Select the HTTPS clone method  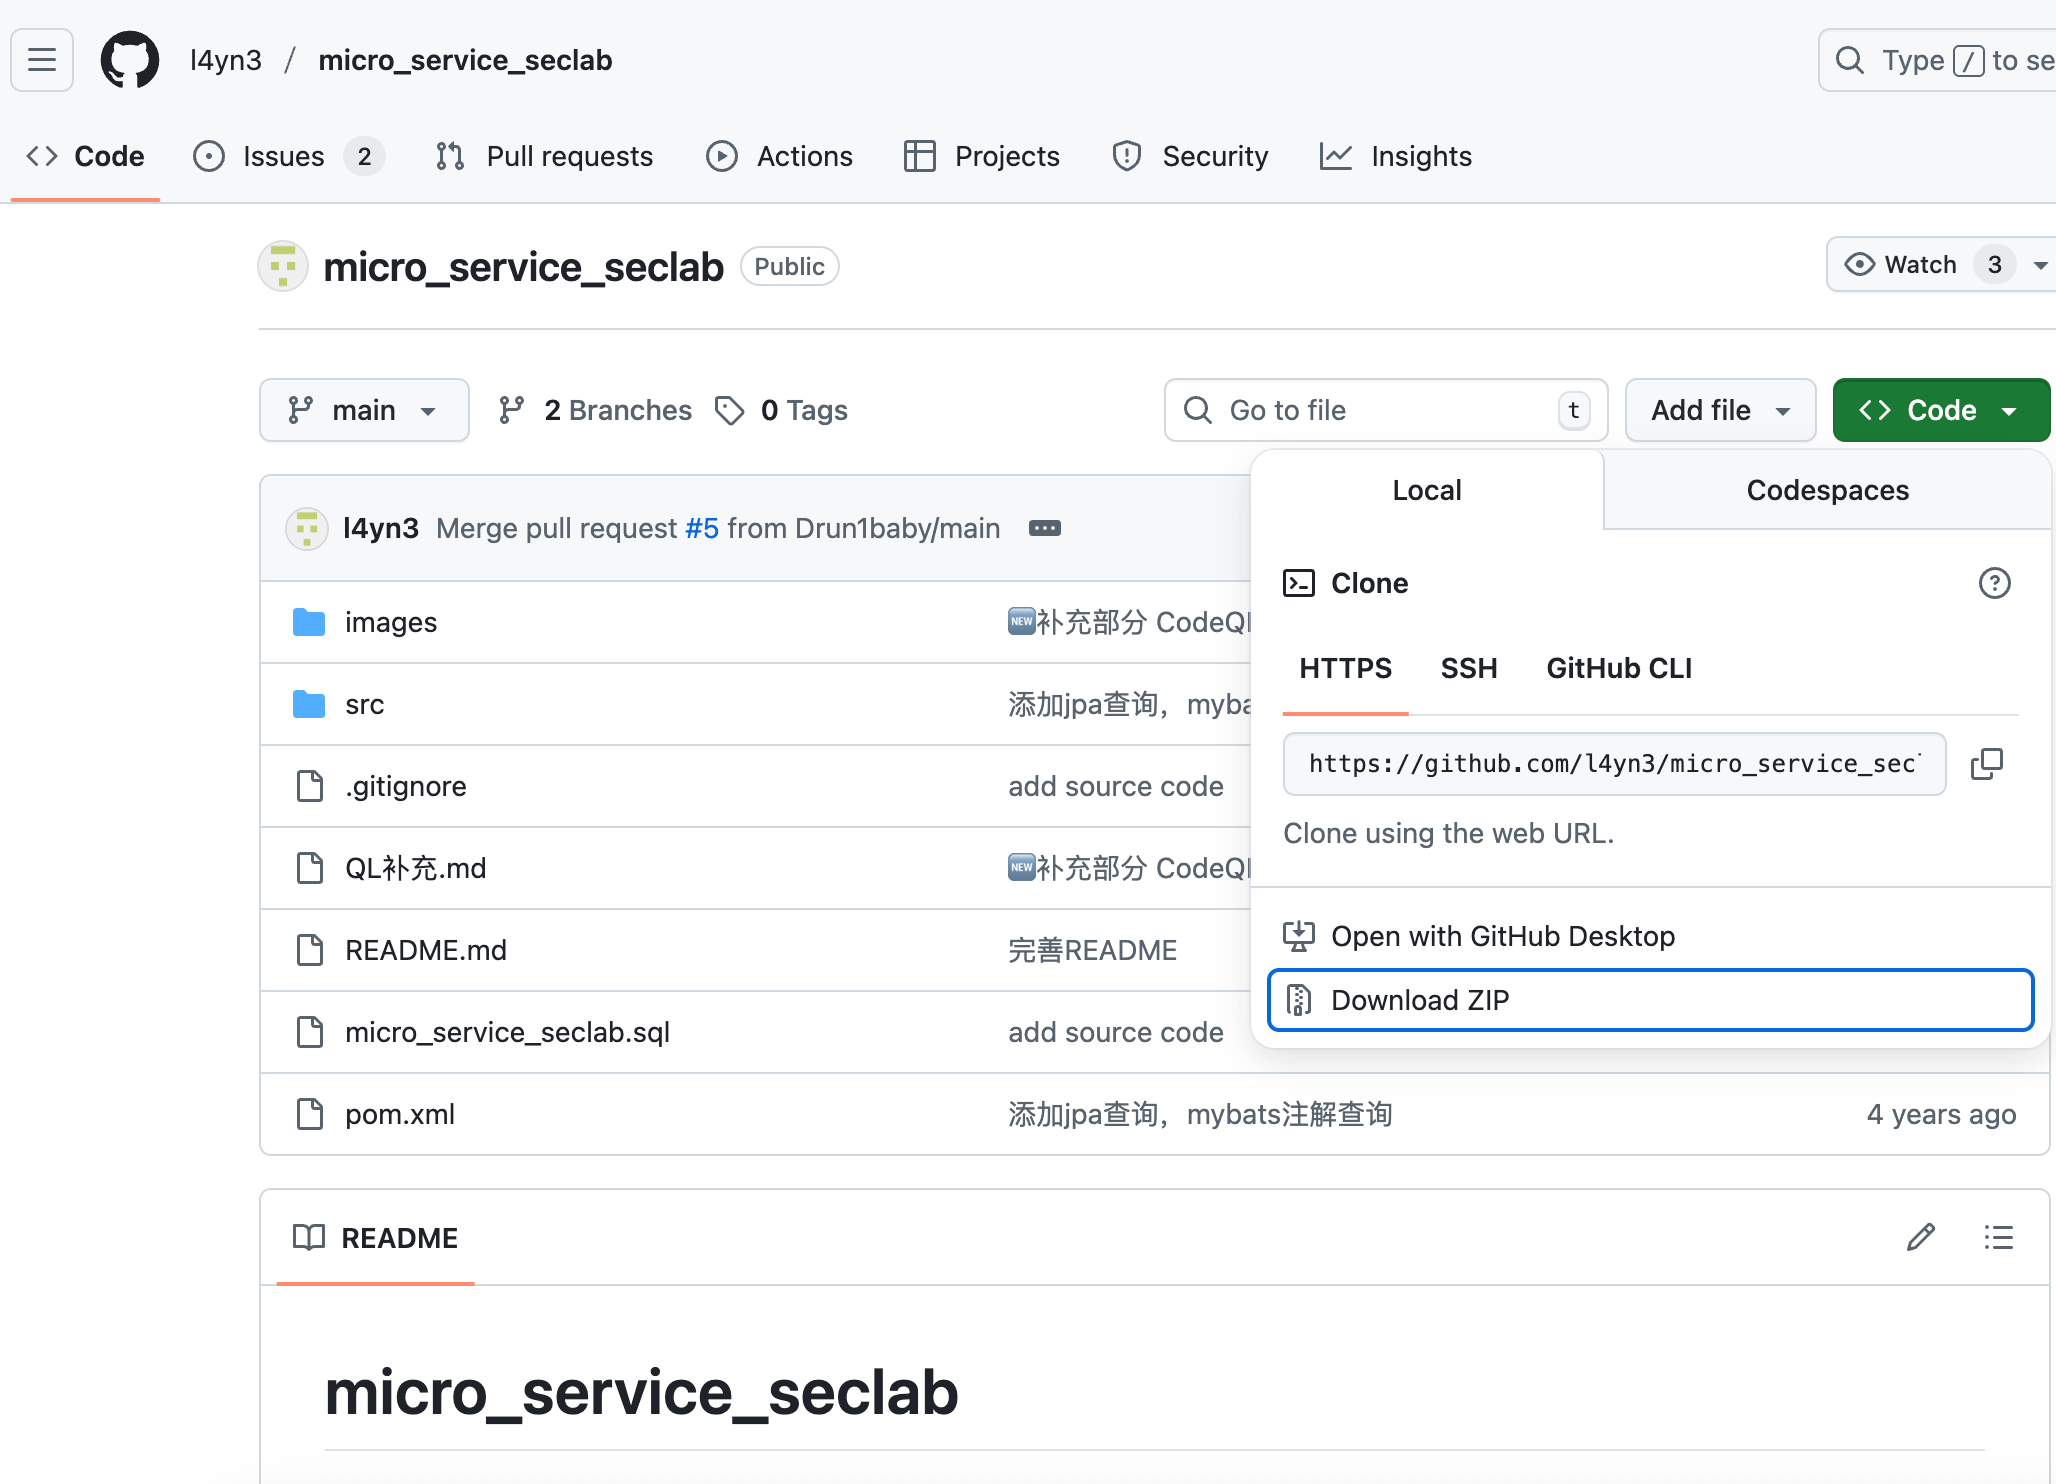click(x=1345, y=668)
